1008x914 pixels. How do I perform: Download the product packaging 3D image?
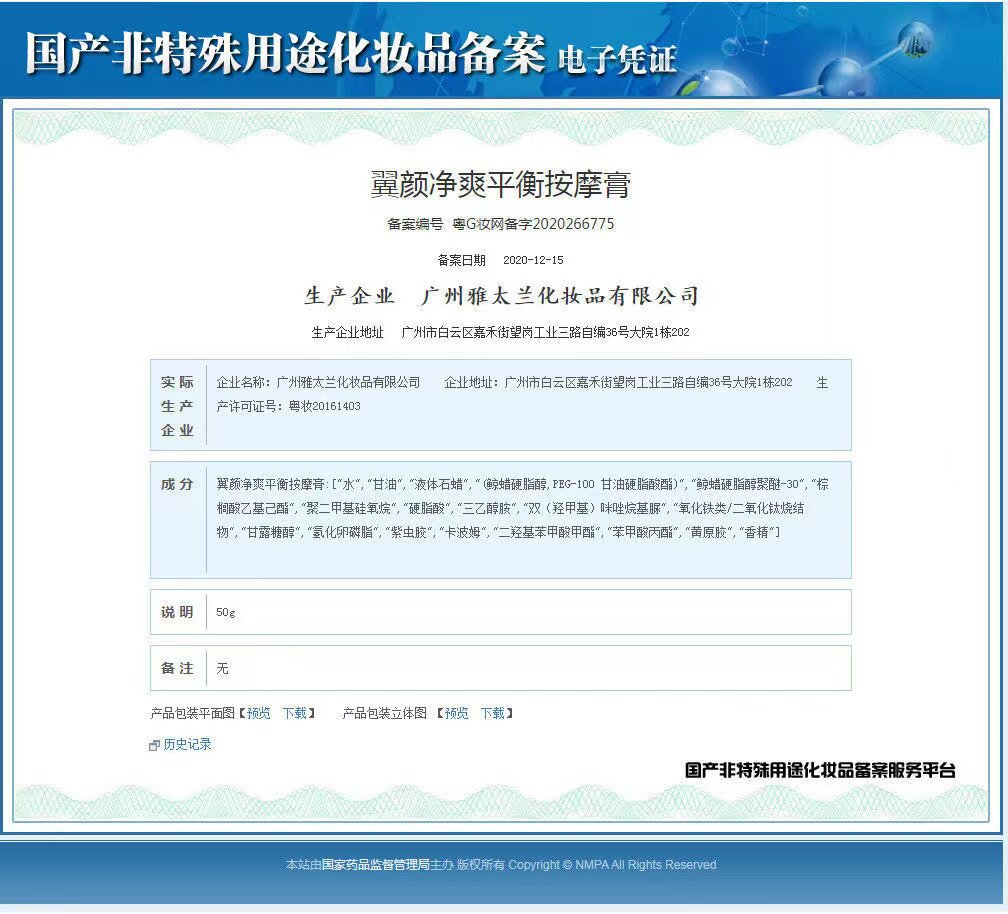tap(493, 713)
